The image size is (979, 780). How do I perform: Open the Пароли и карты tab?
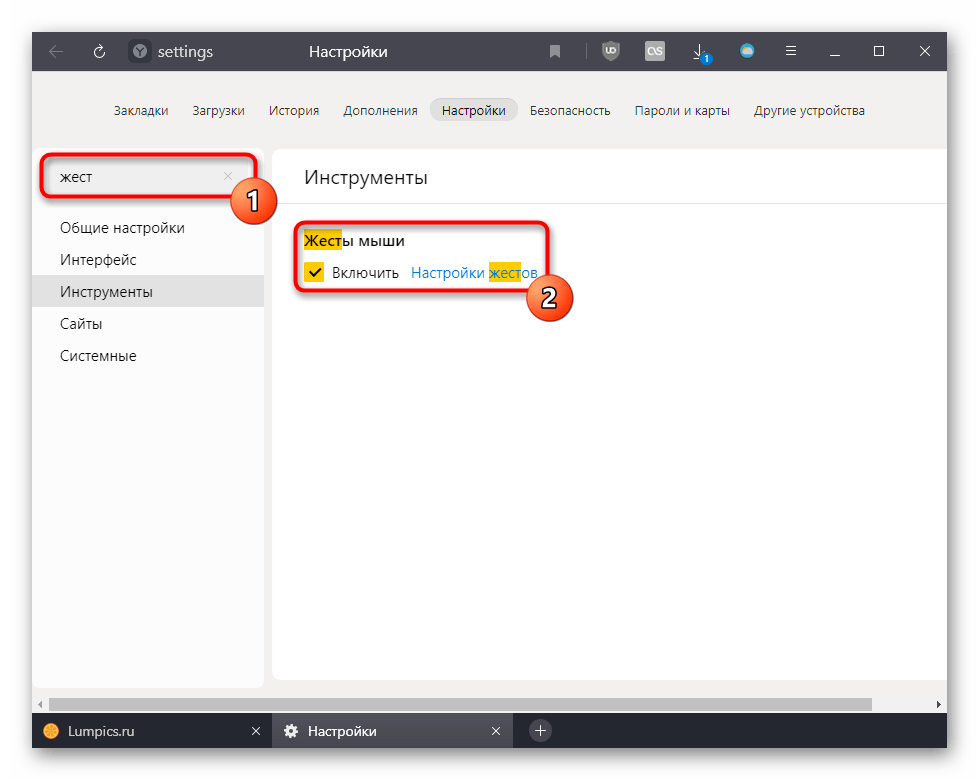tap(682, 111)
